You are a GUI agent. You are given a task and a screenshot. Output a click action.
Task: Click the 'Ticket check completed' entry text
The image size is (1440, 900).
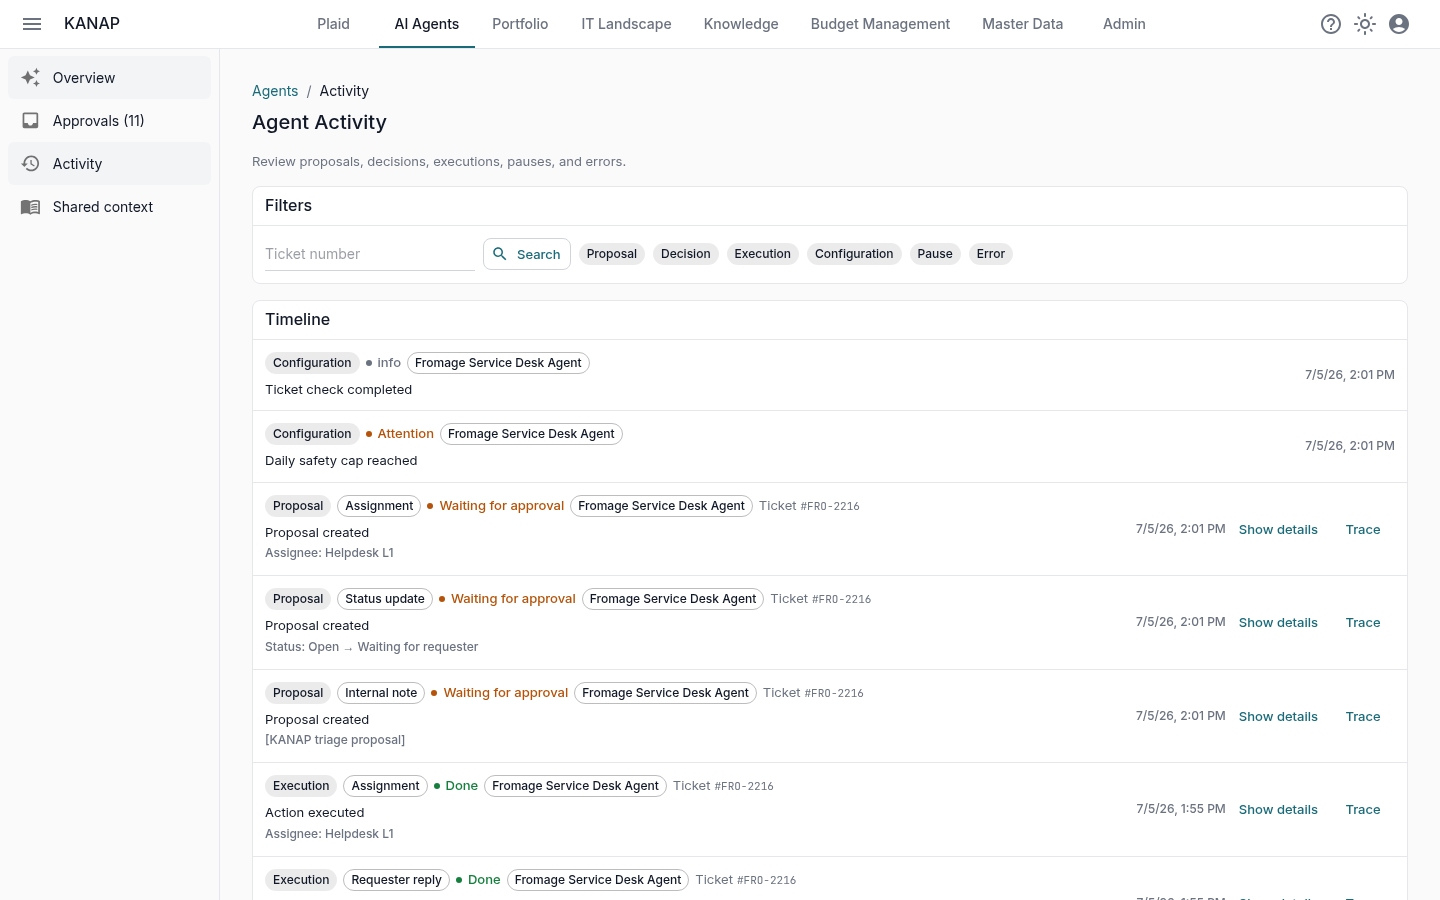[x=338, y=390]
